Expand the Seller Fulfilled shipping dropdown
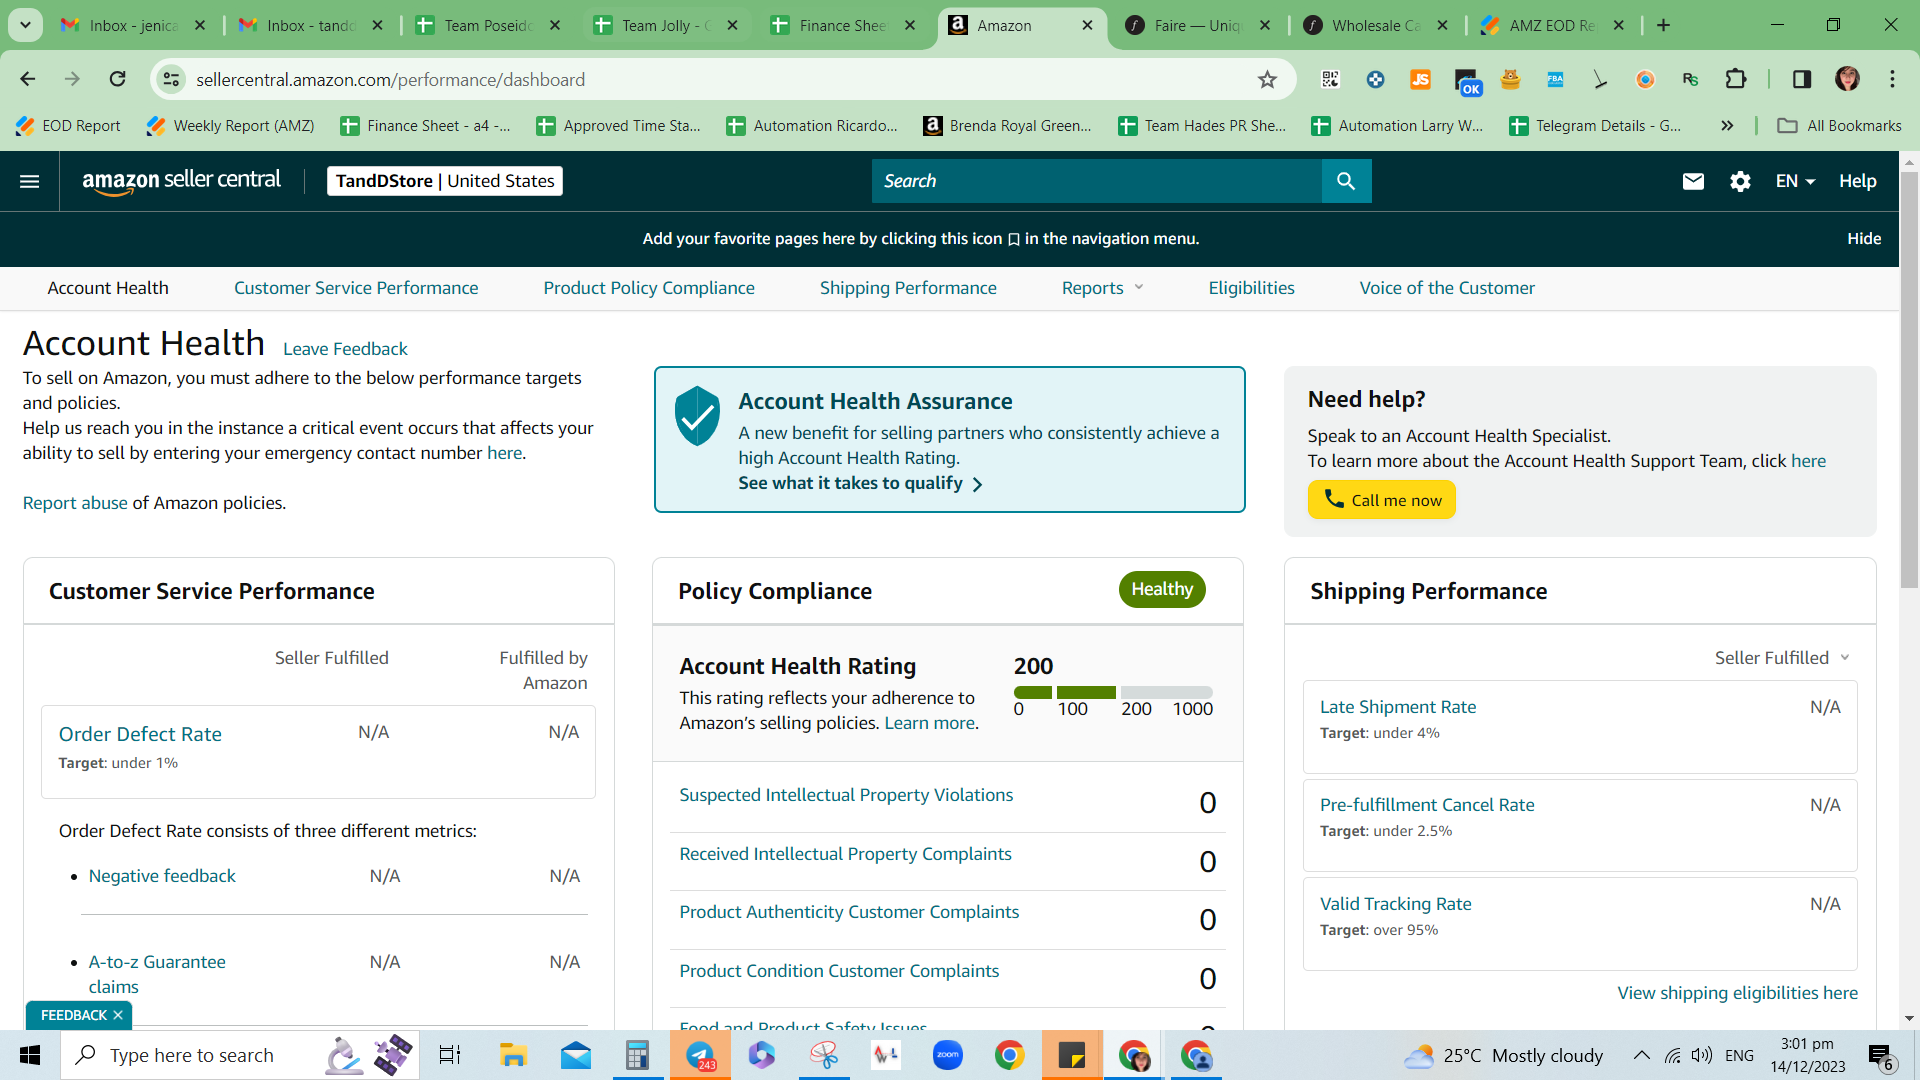 coord(1782,658)
